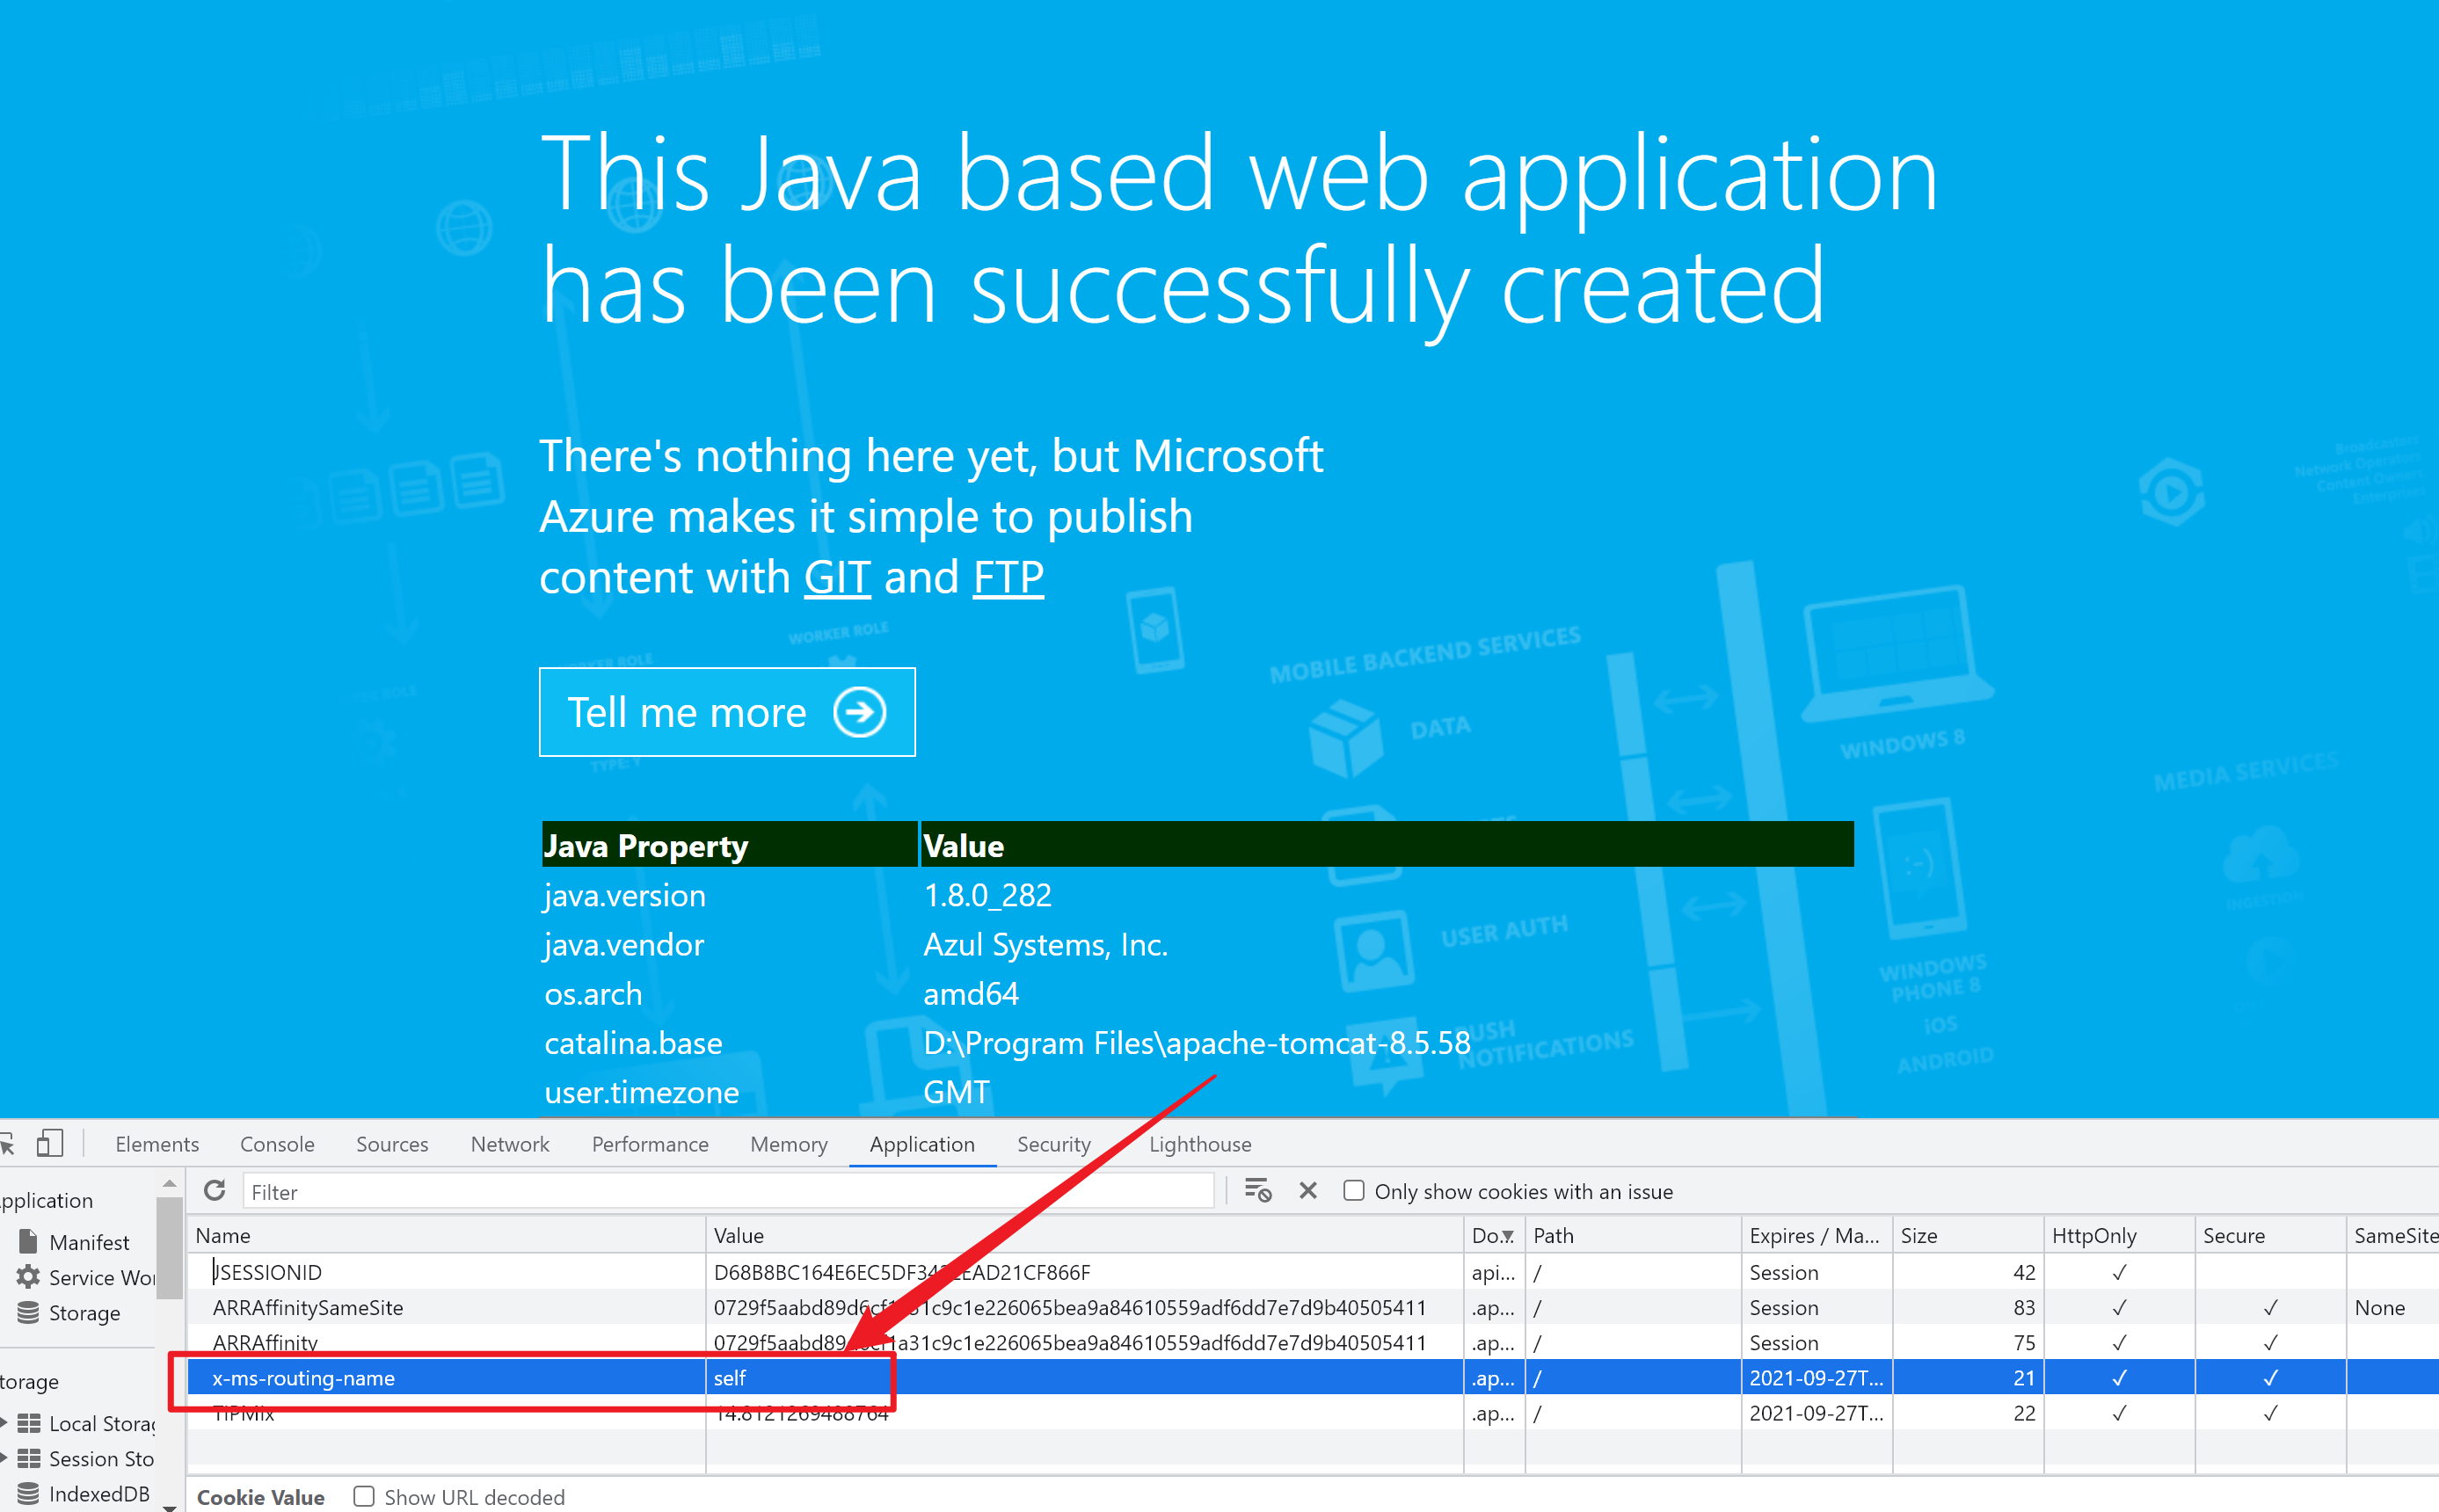This screenshot has height=1512, width=2439.
Task: Click the cookie Filter input field
Action: click(727, 1191)
